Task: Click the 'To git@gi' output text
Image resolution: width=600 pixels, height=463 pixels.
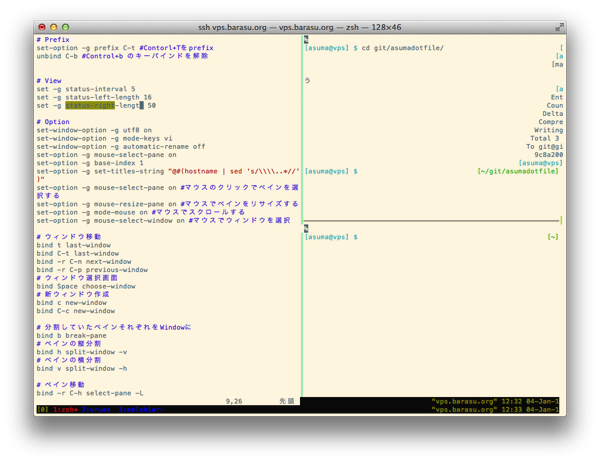Action: pos(545,147)
